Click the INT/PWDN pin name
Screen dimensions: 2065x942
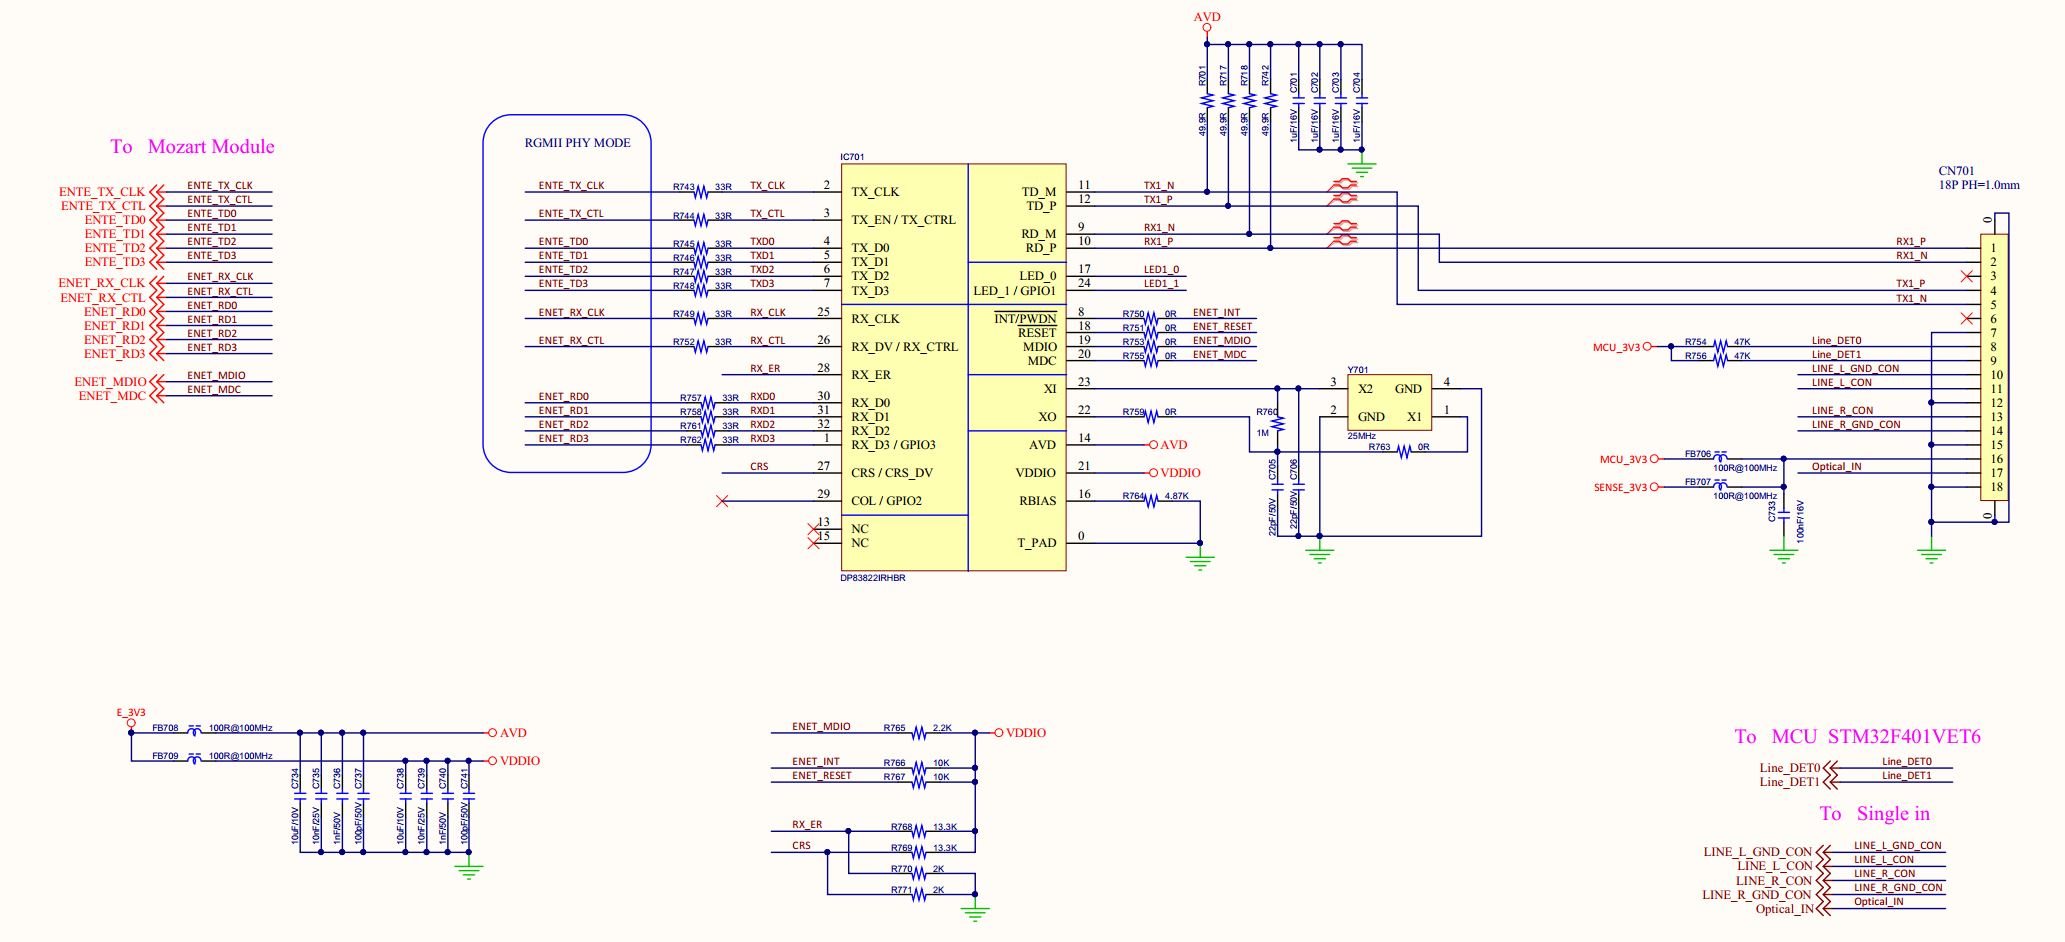(x=1025, y=319)
